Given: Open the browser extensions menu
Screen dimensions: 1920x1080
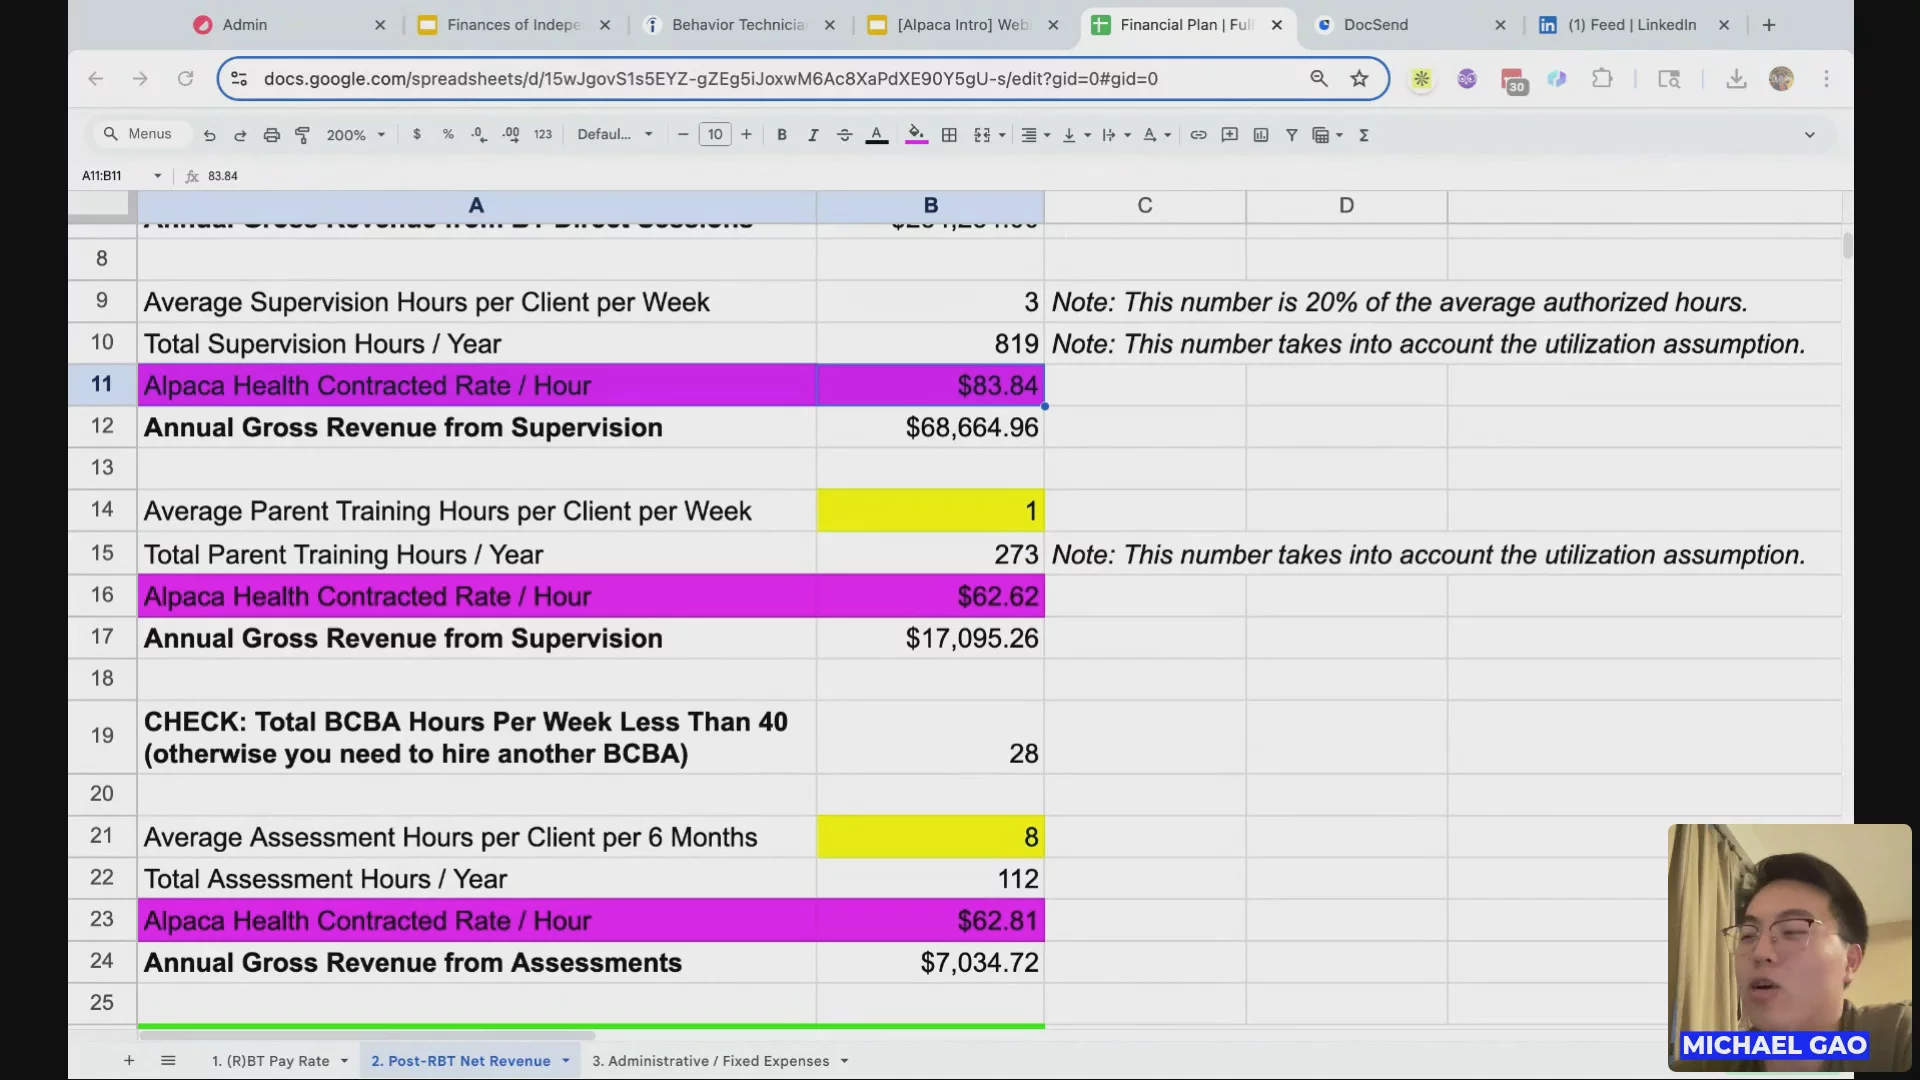Looking at the screenshot, I should pyautogui.click(x=1602, y=78).
